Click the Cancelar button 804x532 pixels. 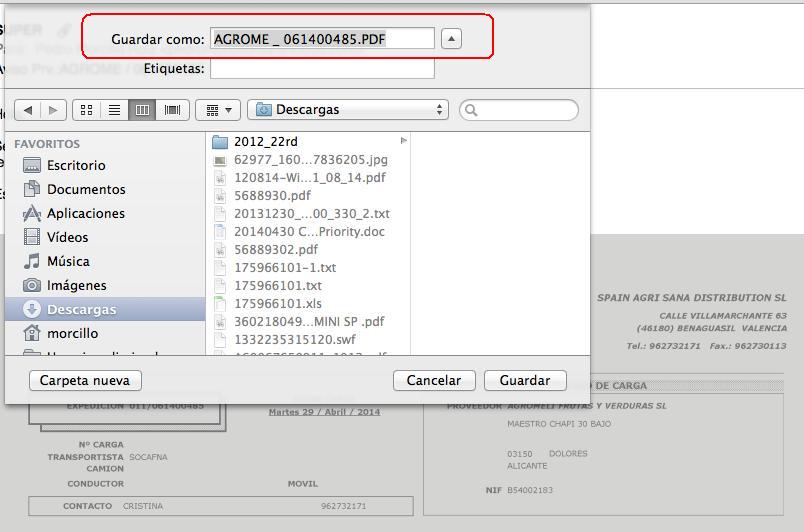coord(434,380)
